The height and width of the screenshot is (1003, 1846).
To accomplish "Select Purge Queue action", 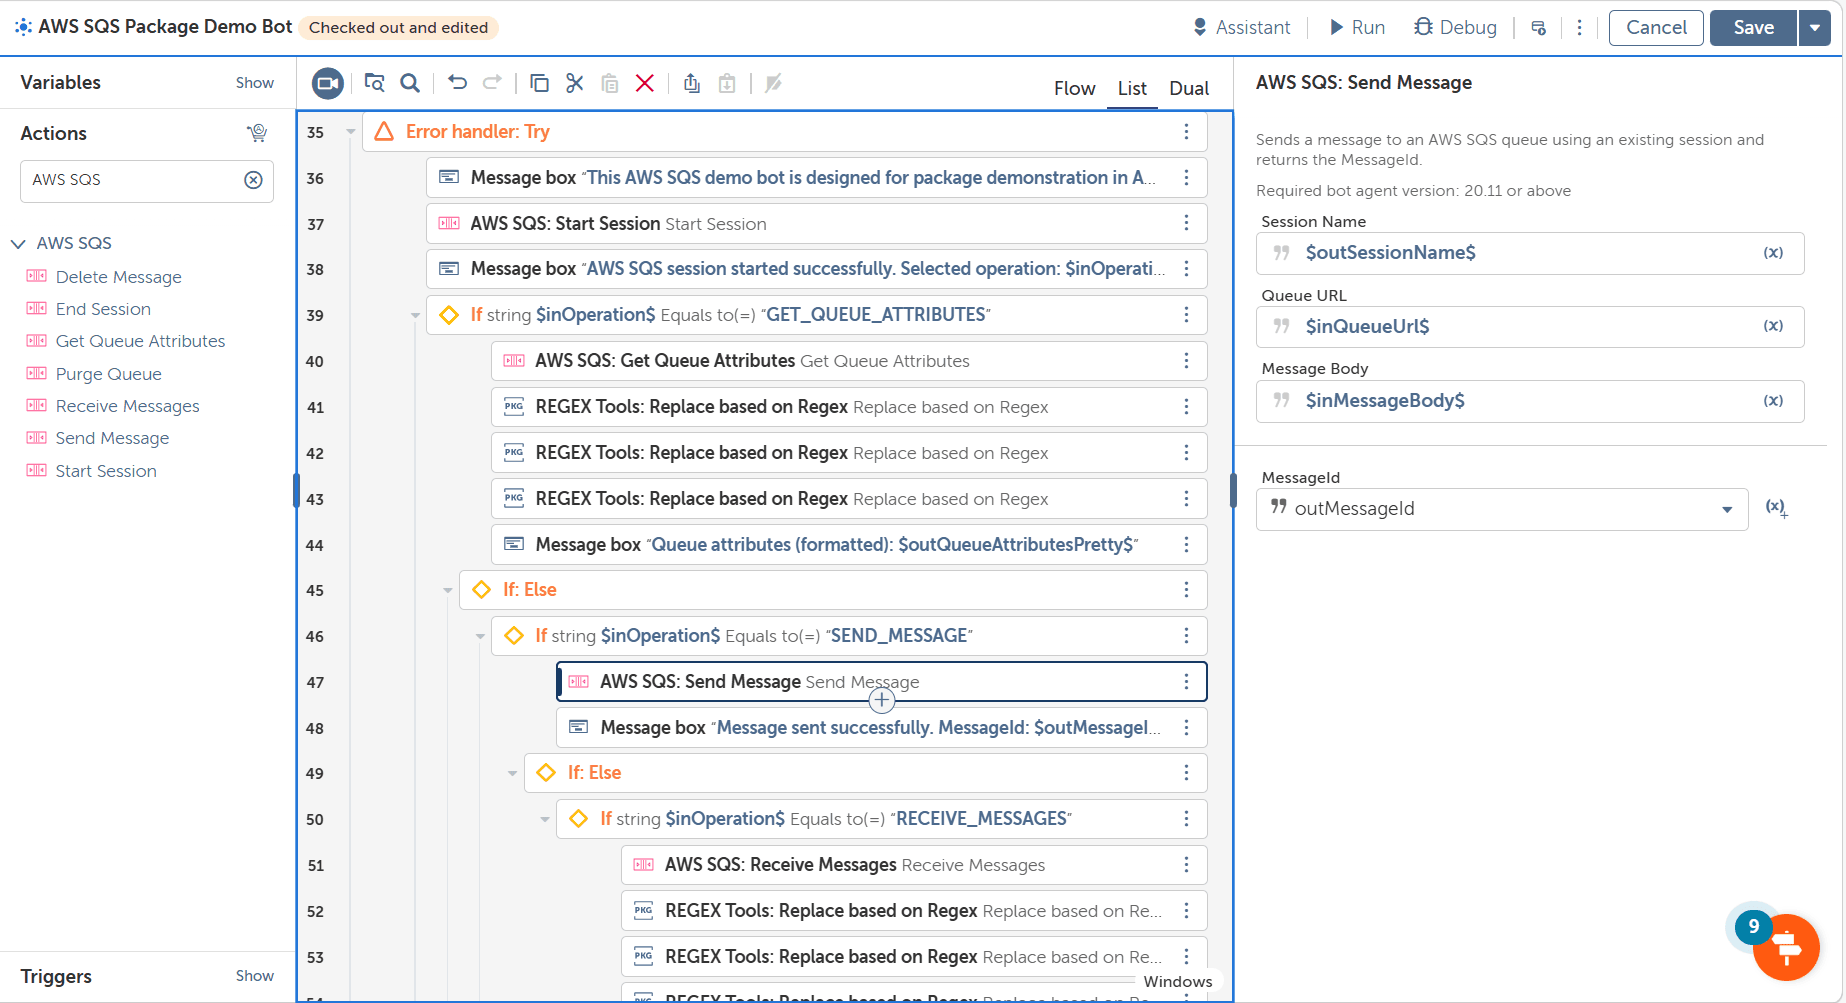I will point(108,374).
